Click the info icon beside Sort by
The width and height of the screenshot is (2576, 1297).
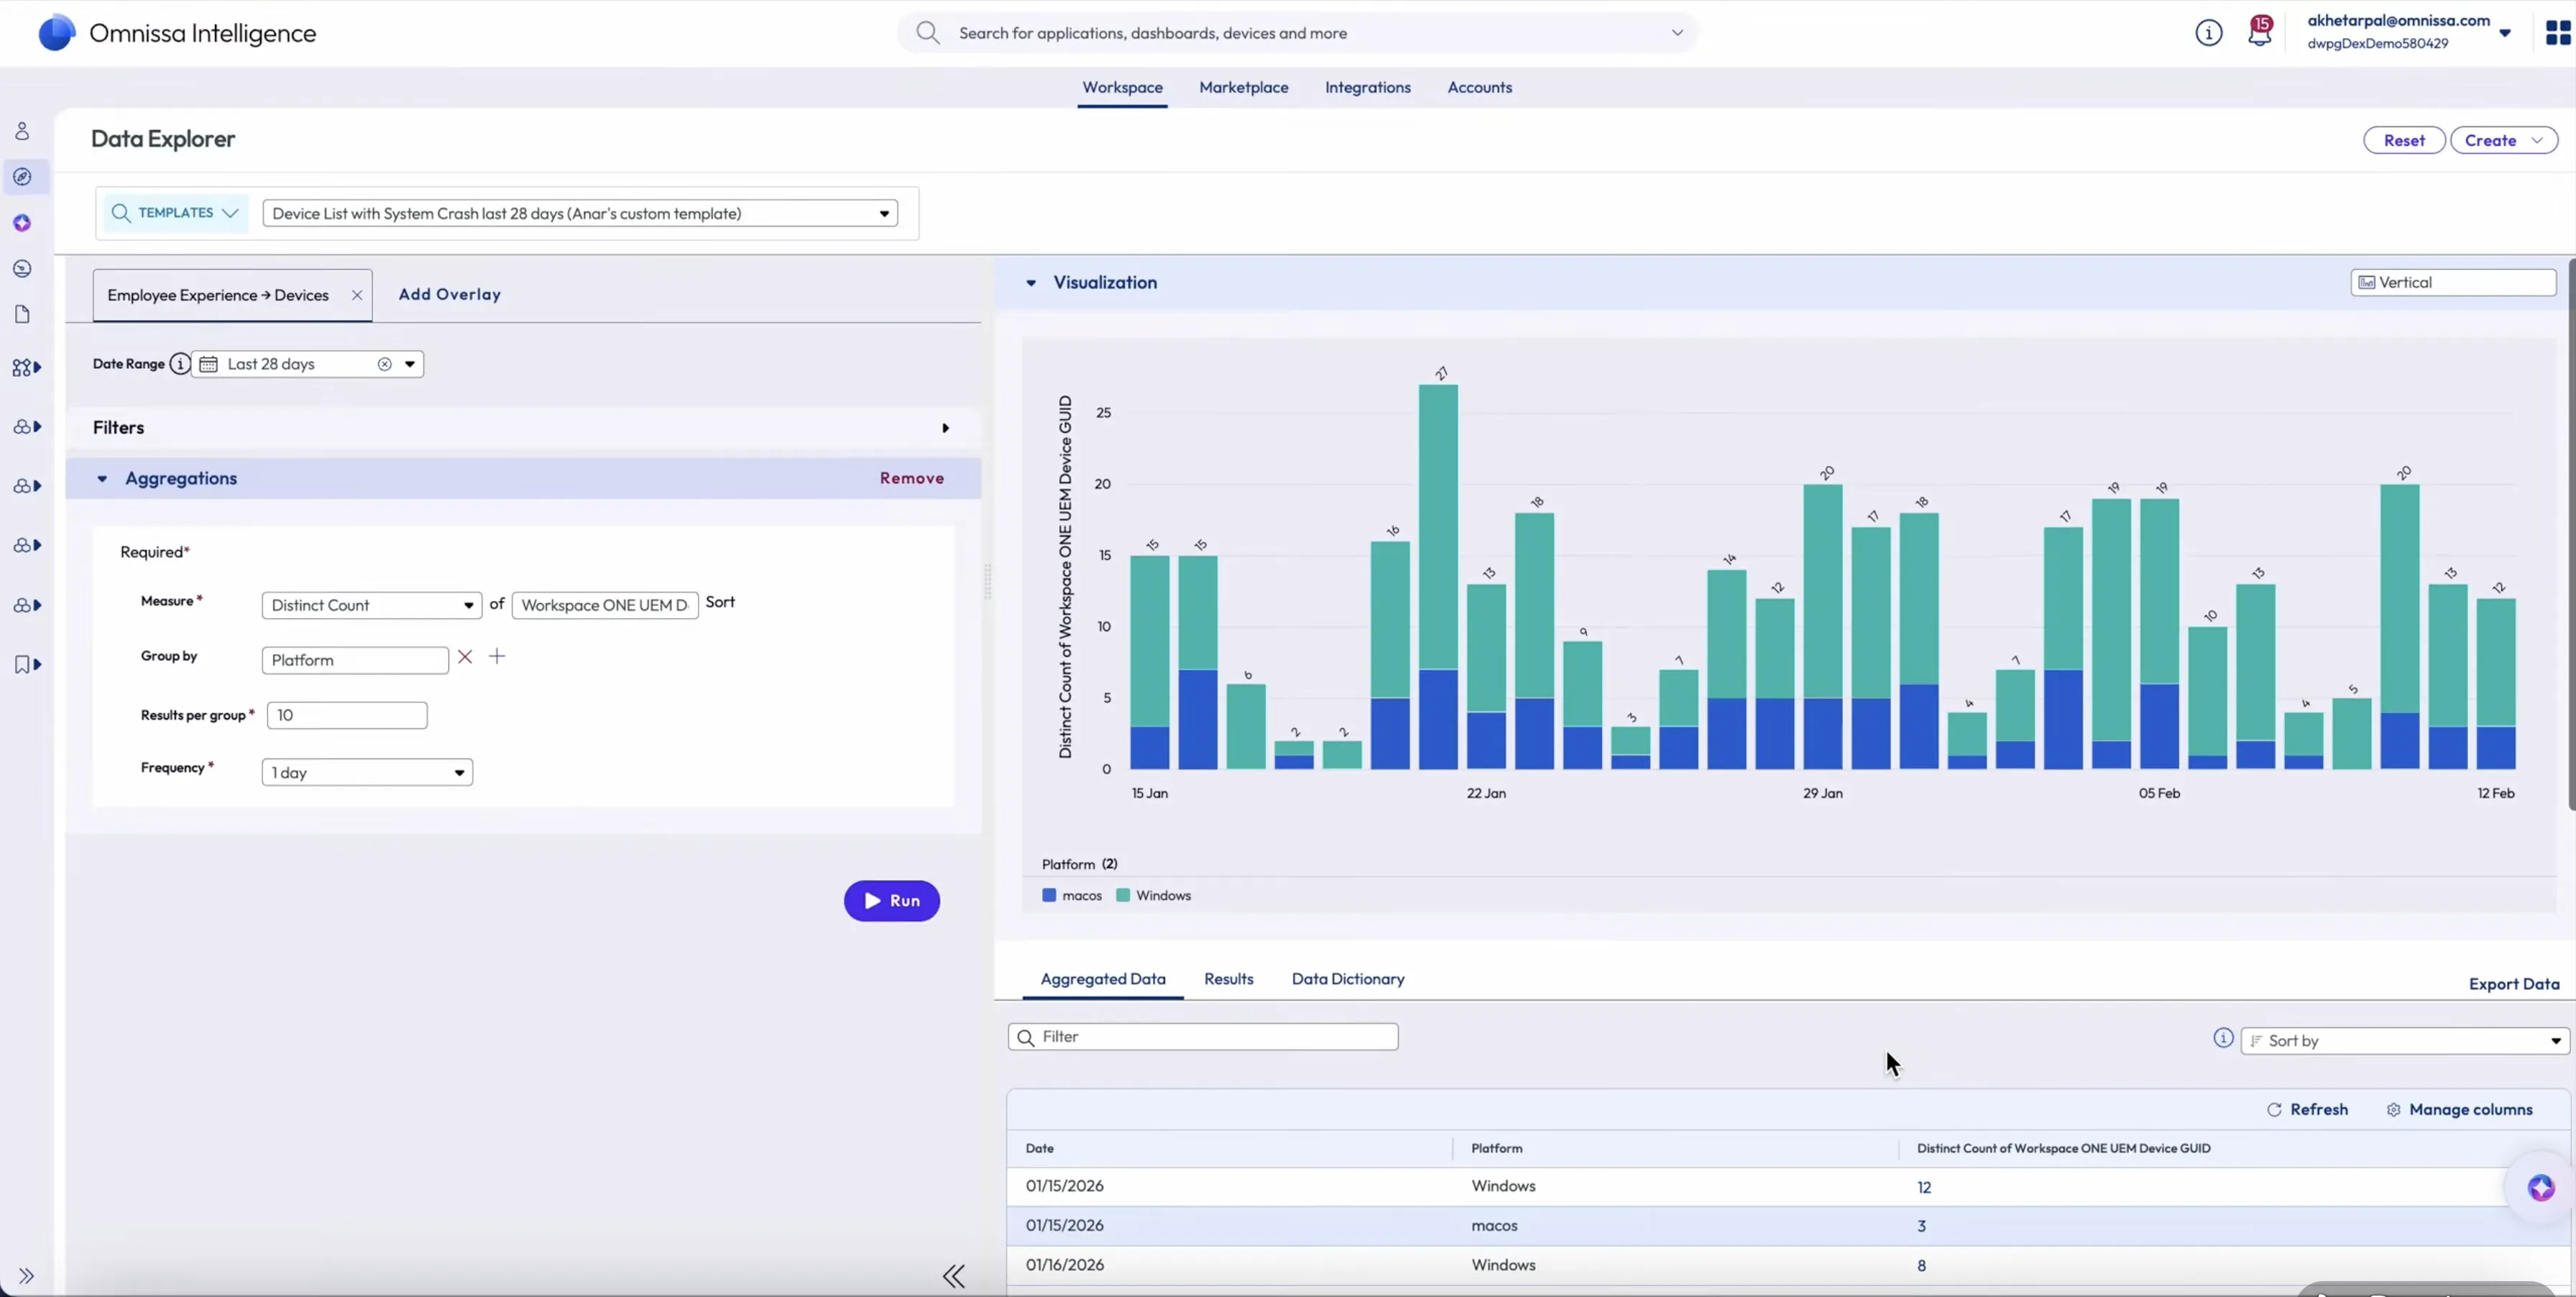click(2223, 1038)
